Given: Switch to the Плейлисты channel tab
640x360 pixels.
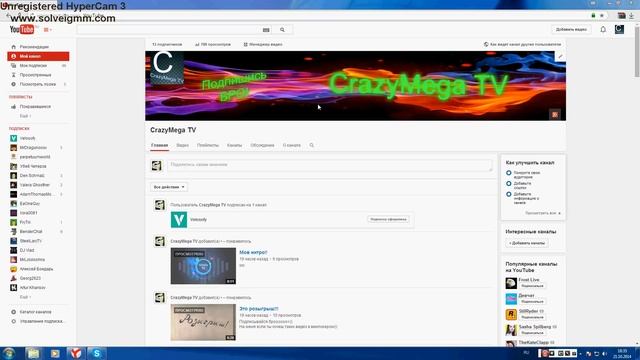Looking at the screenshot, I should (x=208, y=145).
